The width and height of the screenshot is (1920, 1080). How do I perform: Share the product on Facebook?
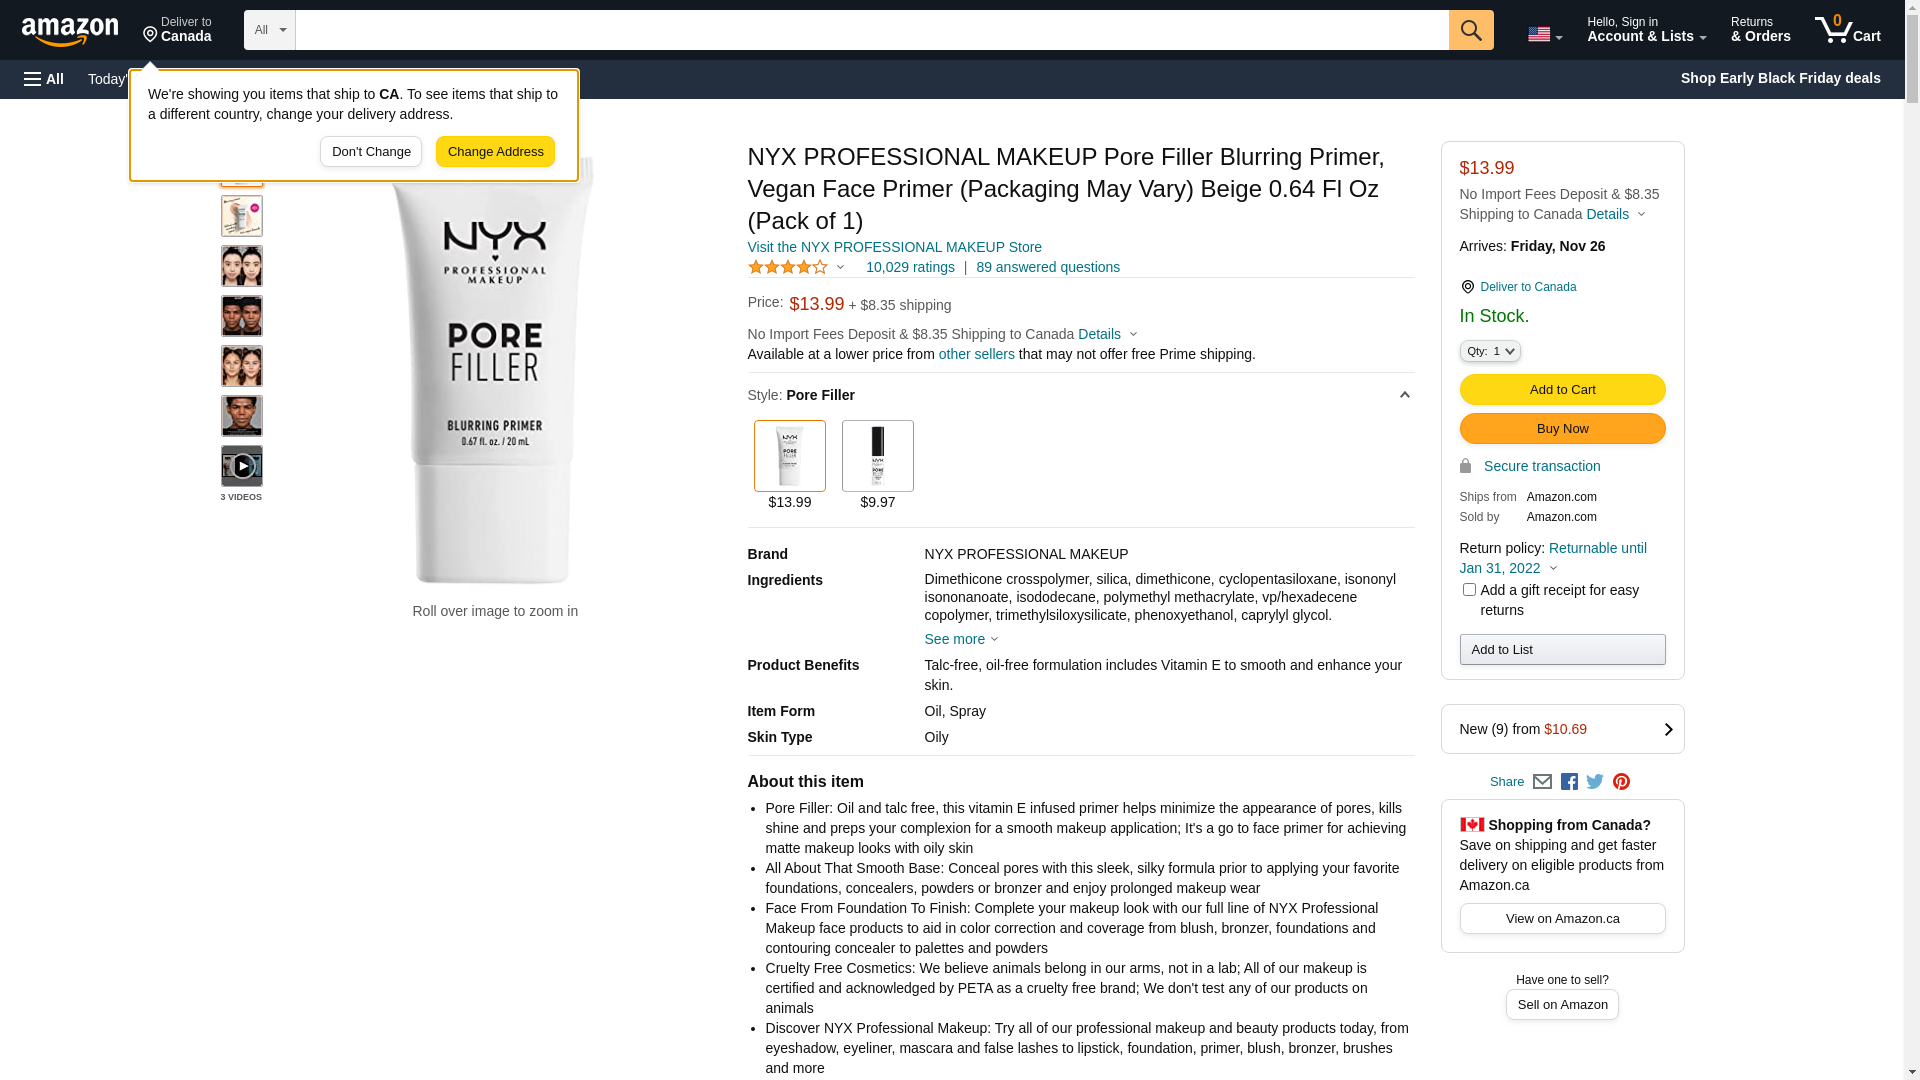coord(1569,782)
